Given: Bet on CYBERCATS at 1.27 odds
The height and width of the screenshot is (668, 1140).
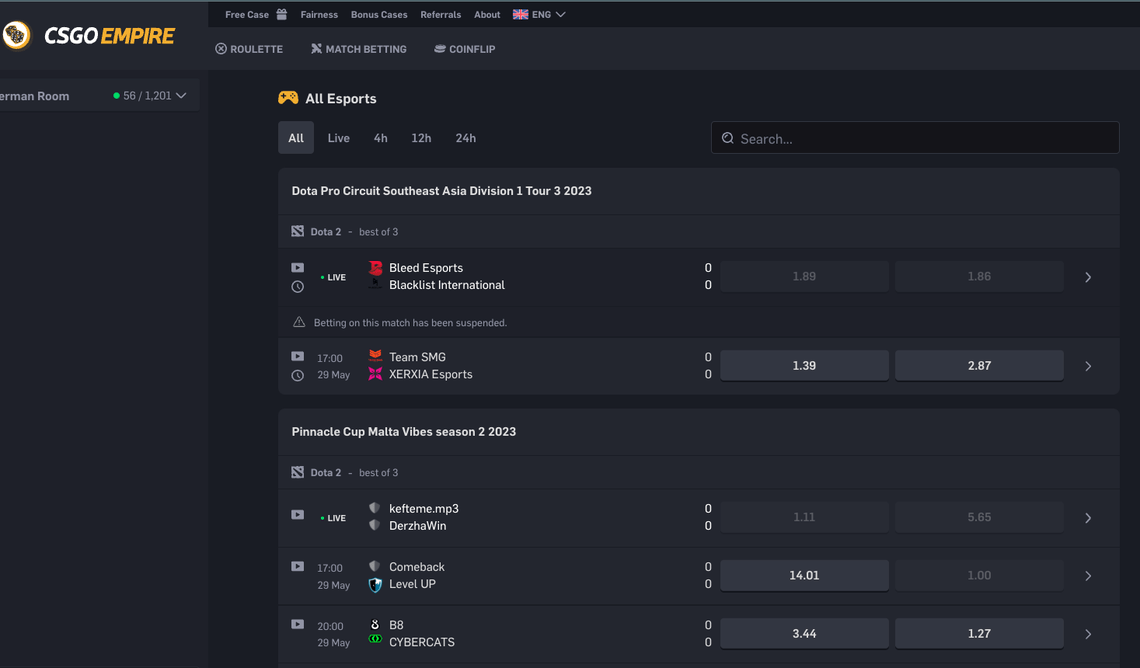Looking at the screenshot, I should click(x=979, y=633).
